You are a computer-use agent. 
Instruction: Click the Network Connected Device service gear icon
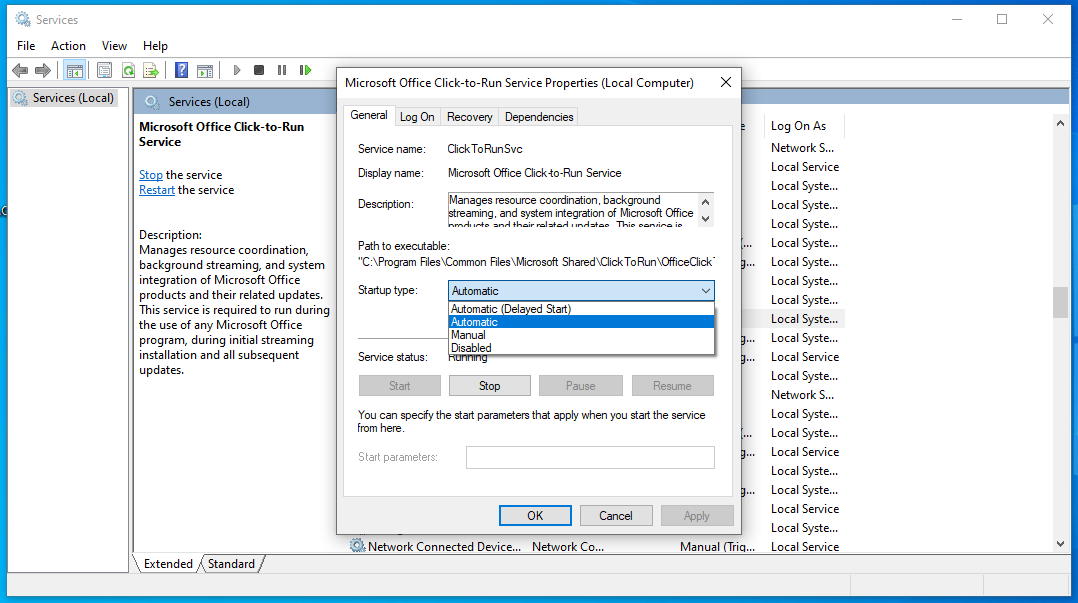point(357,546)
